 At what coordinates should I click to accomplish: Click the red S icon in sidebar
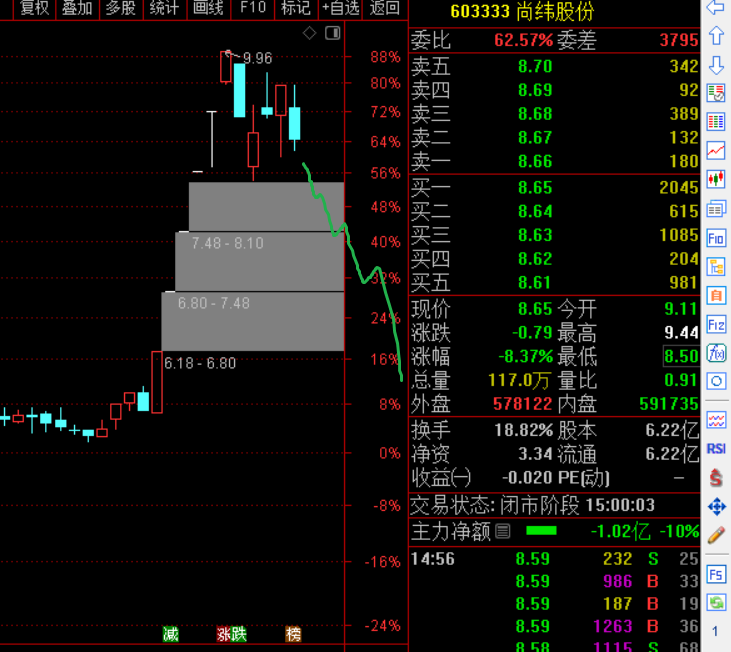pyautogui.click(x=716, y=477)
